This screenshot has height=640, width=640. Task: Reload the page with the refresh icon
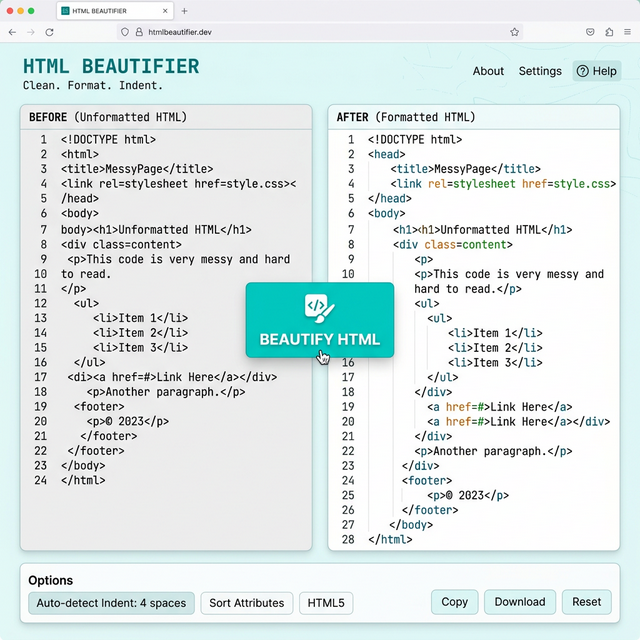tap(50, 32)
